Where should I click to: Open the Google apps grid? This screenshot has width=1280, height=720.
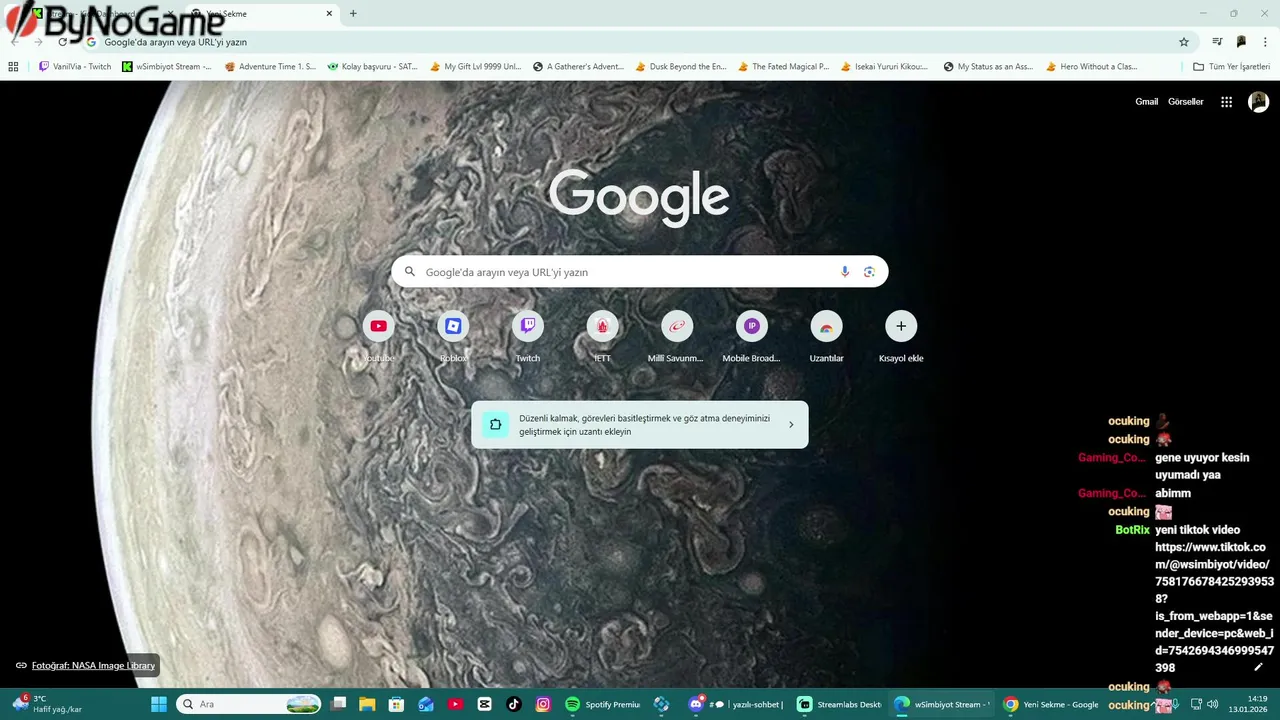pyautogui.click(x=1226, y=102)
